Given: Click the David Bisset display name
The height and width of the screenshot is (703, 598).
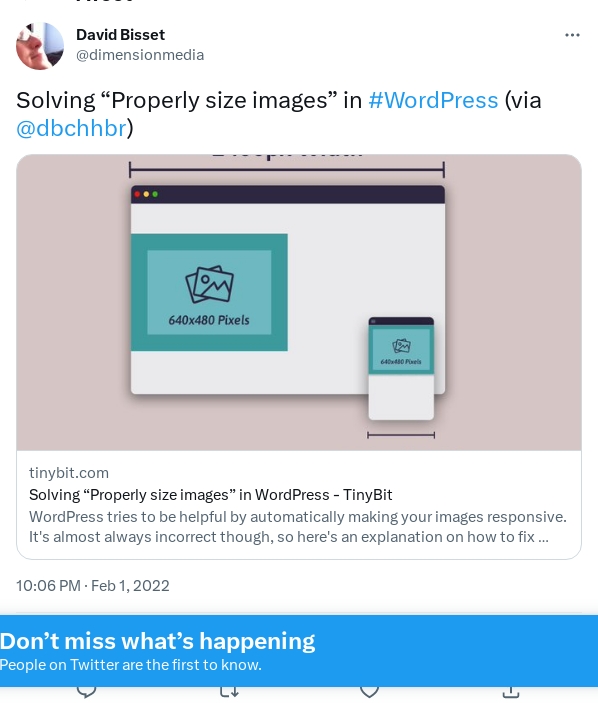Looking at the screenshot, I should coord(120,35).
